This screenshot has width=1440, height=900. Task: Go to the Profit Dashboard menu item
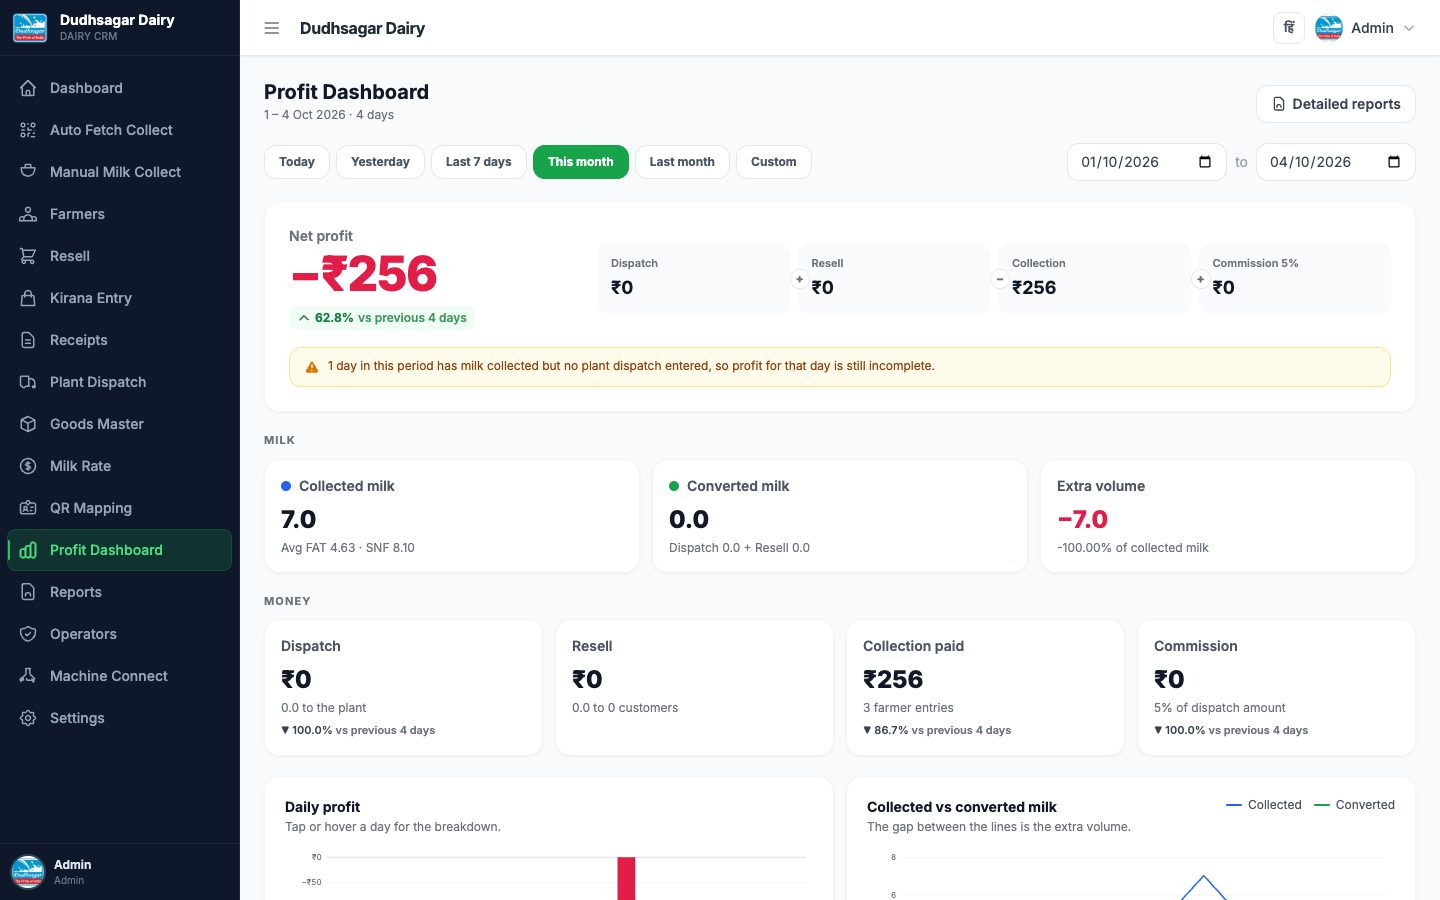pos(120,550)
